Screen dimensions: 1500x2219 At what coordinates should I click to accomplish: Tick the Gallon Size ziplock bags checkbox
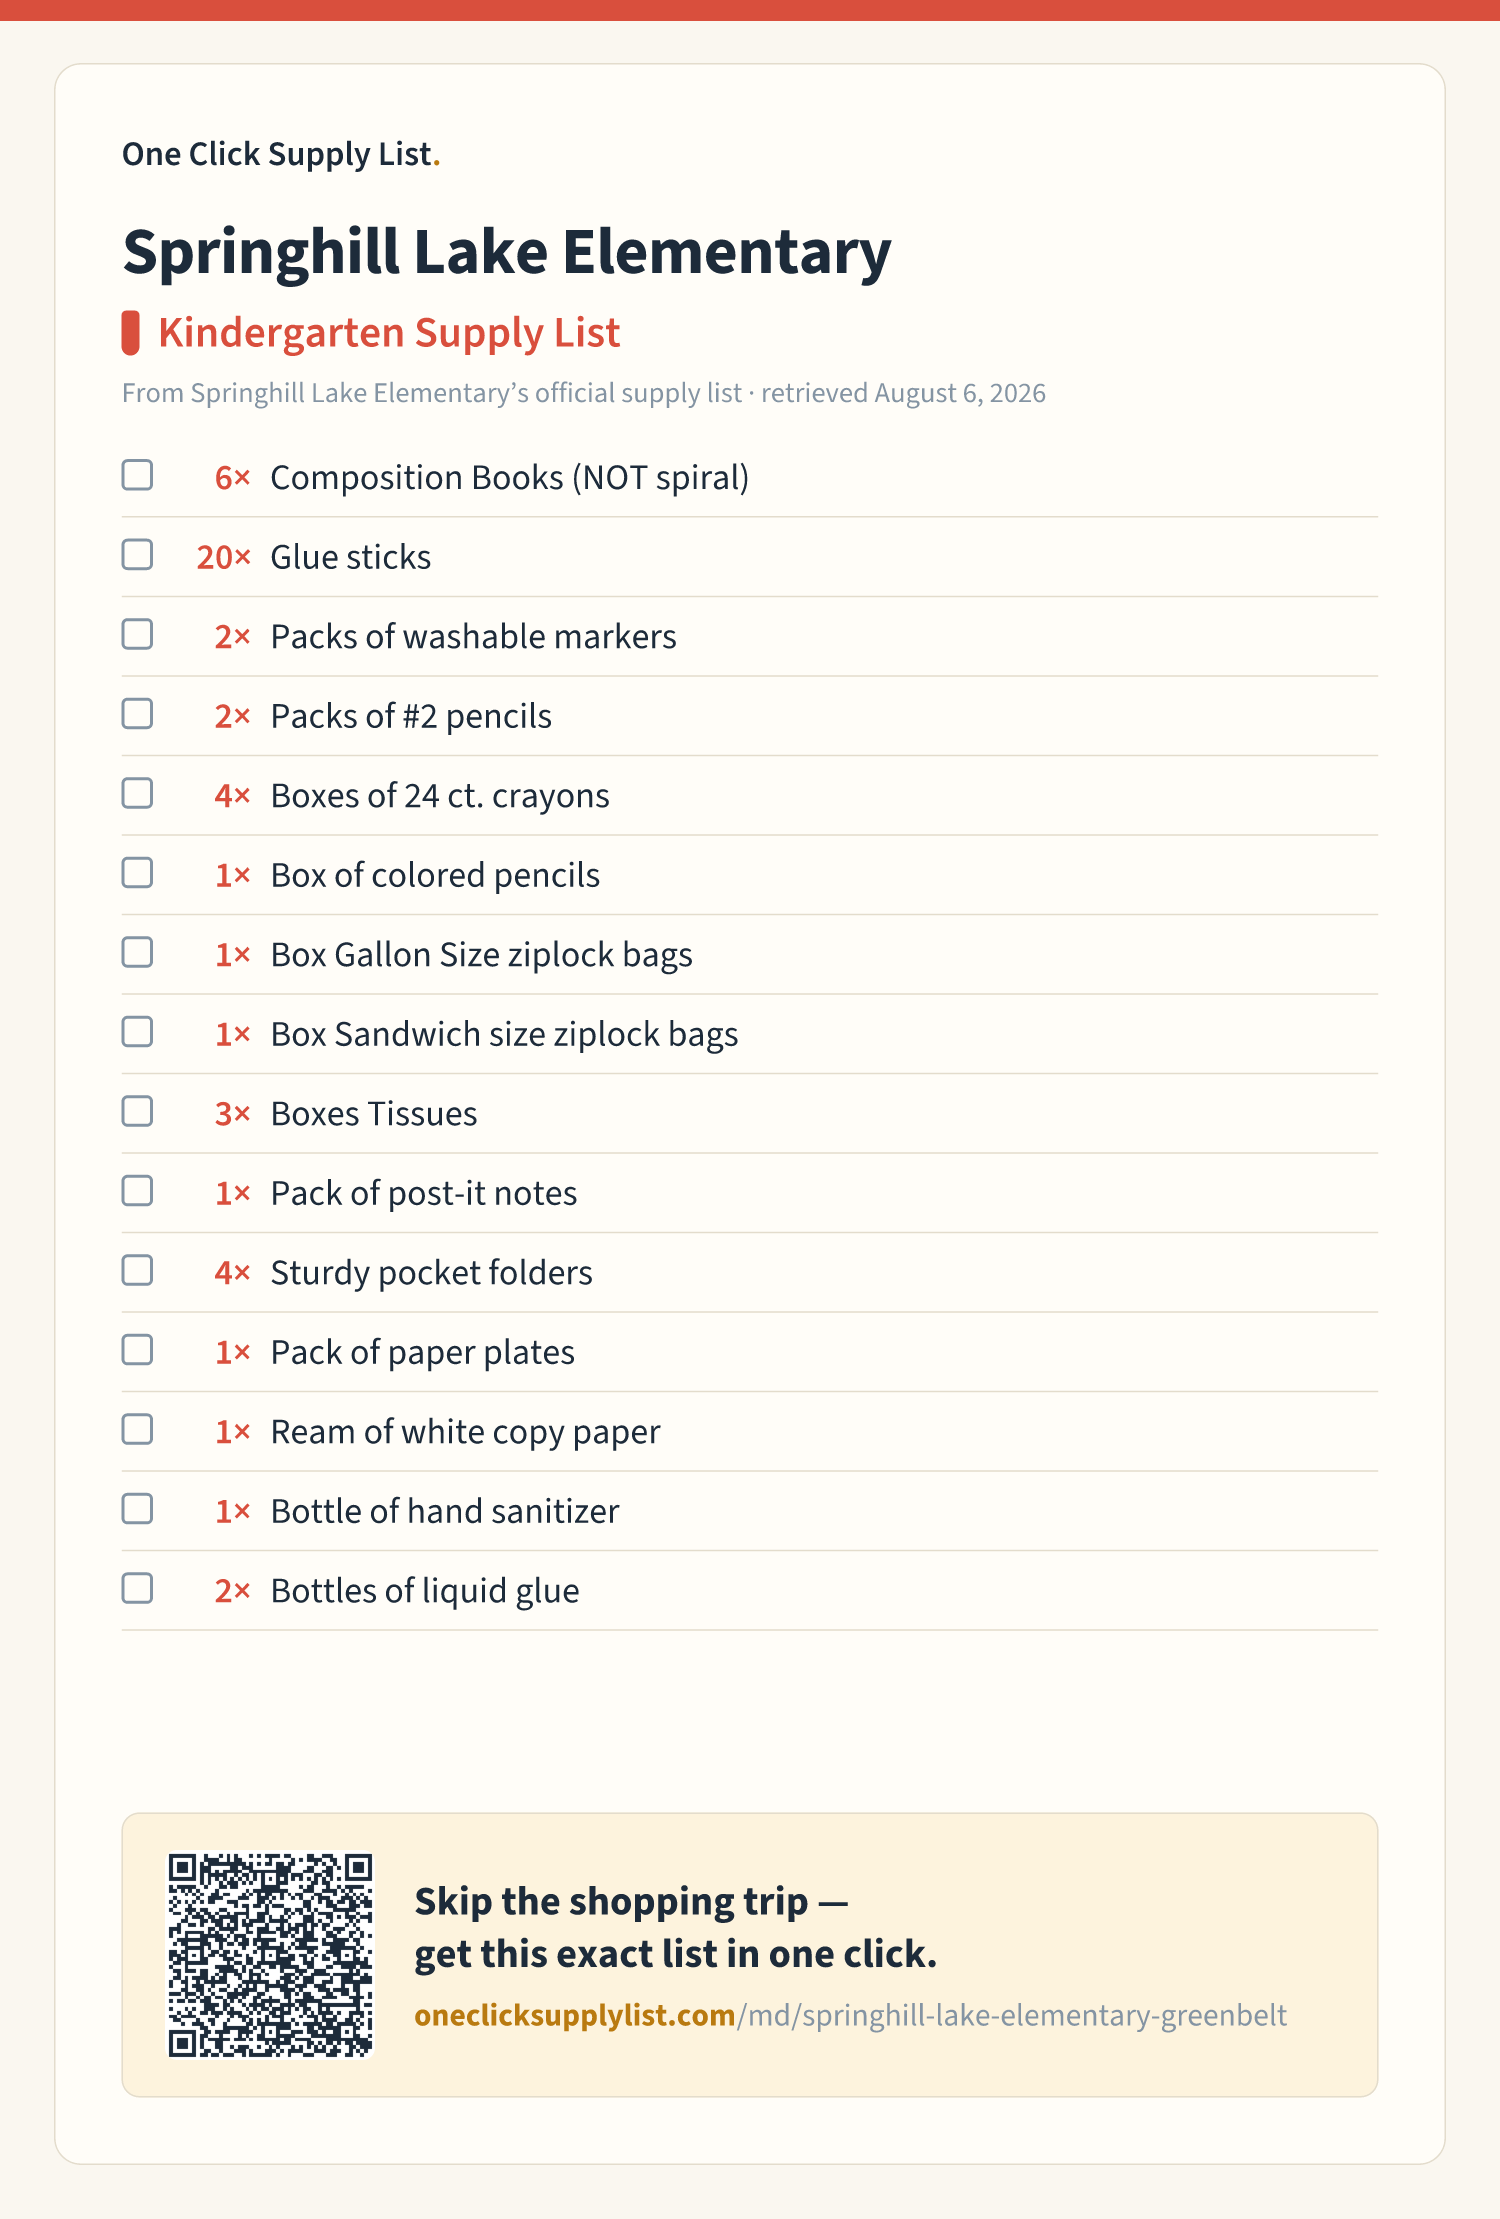pos(137,952)
